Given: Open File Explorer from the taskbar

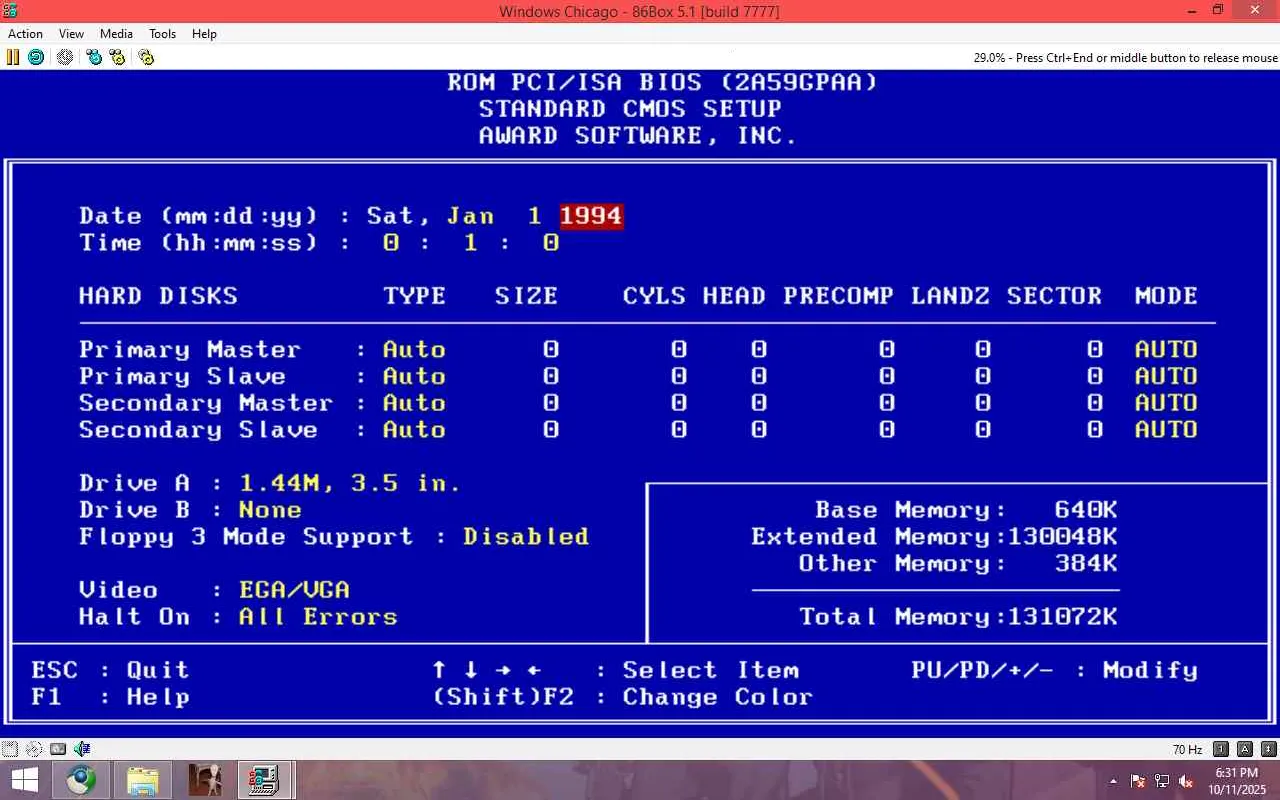Looking at the screenshot, I should (x=143, y=780).
